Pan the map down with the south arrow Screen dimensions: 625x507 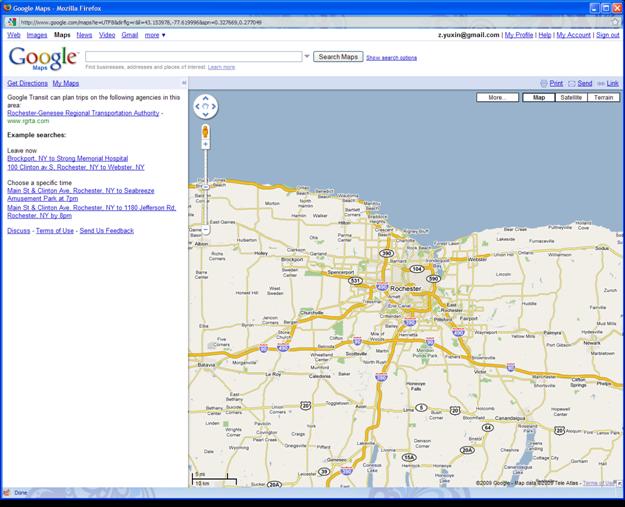[205, 115]
